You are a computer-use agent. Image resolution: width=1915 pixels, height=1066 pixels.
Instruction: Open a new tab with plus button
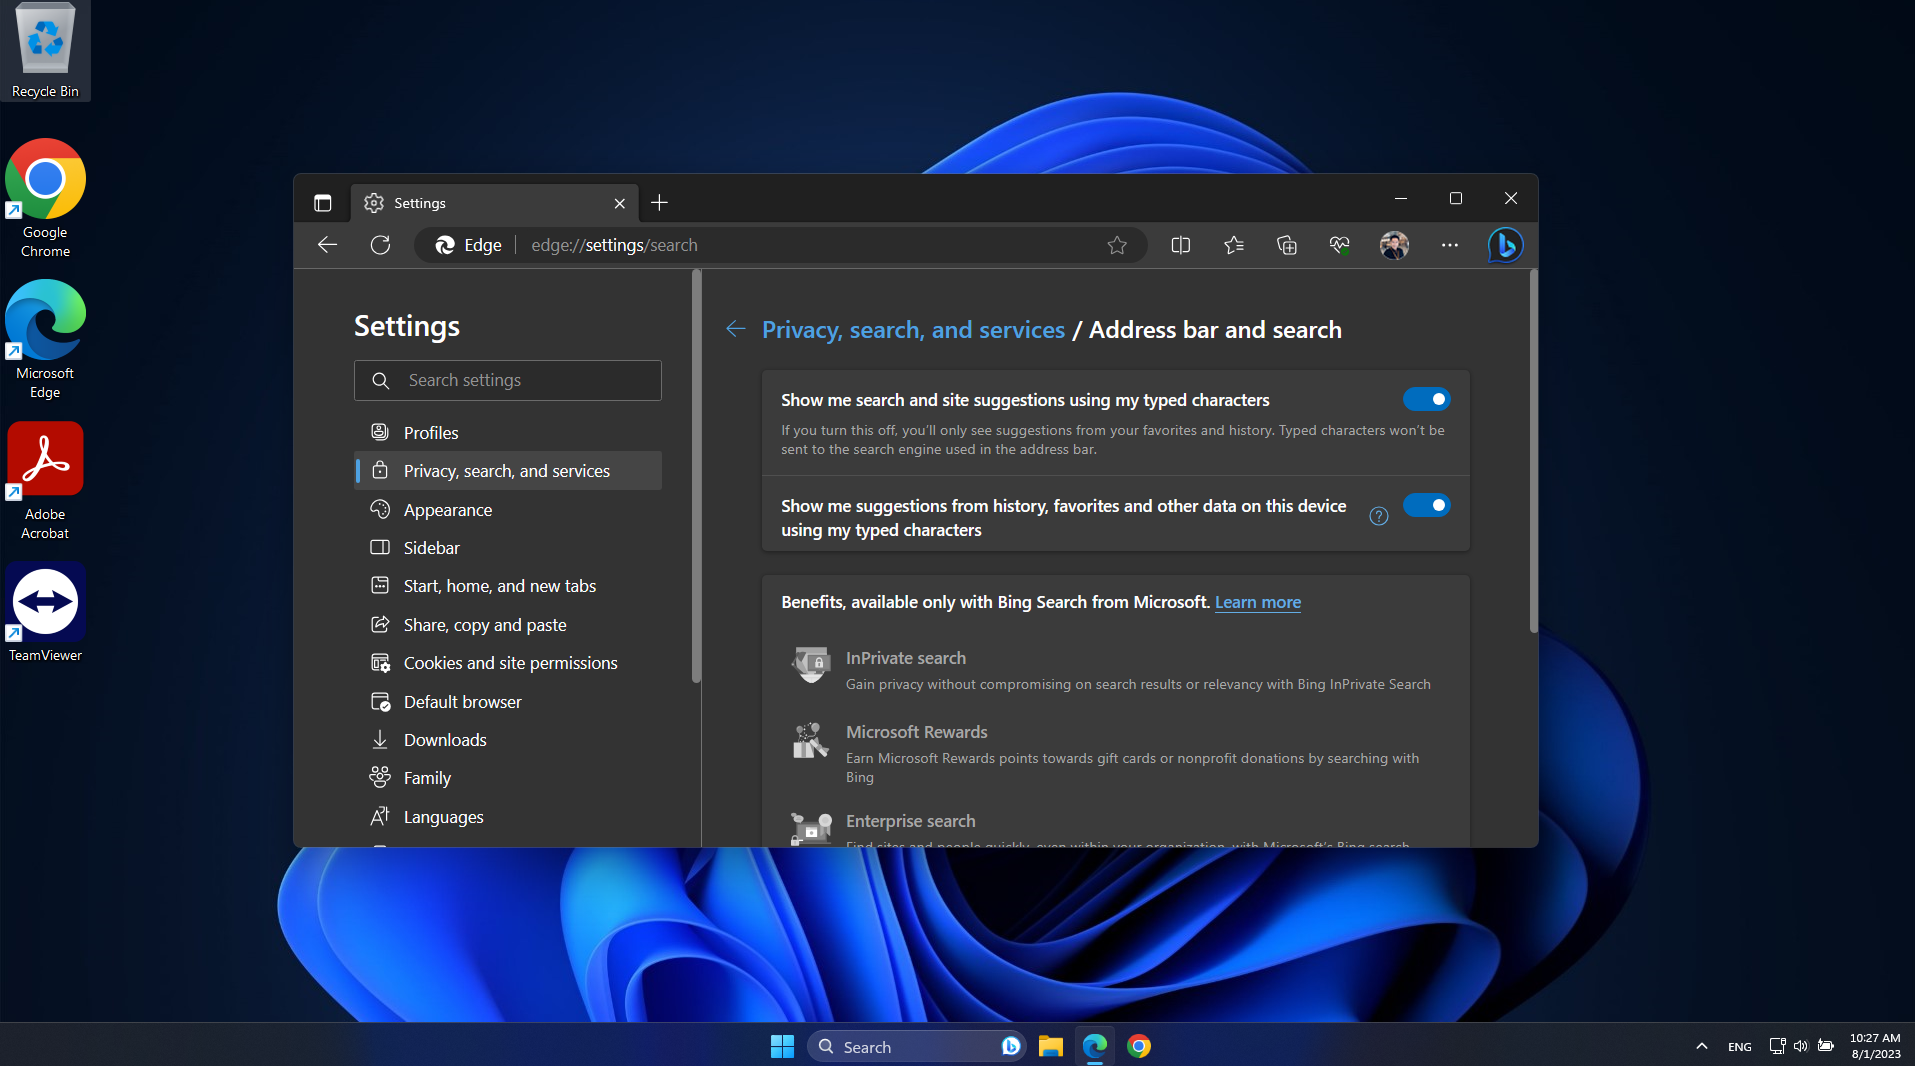[x=659, y=203]
